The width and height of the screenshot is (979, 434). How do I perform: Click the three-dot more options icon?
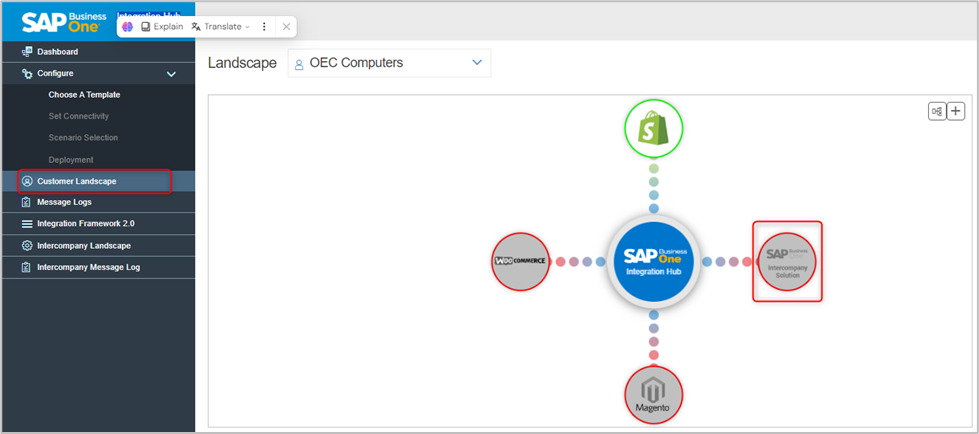264,27
